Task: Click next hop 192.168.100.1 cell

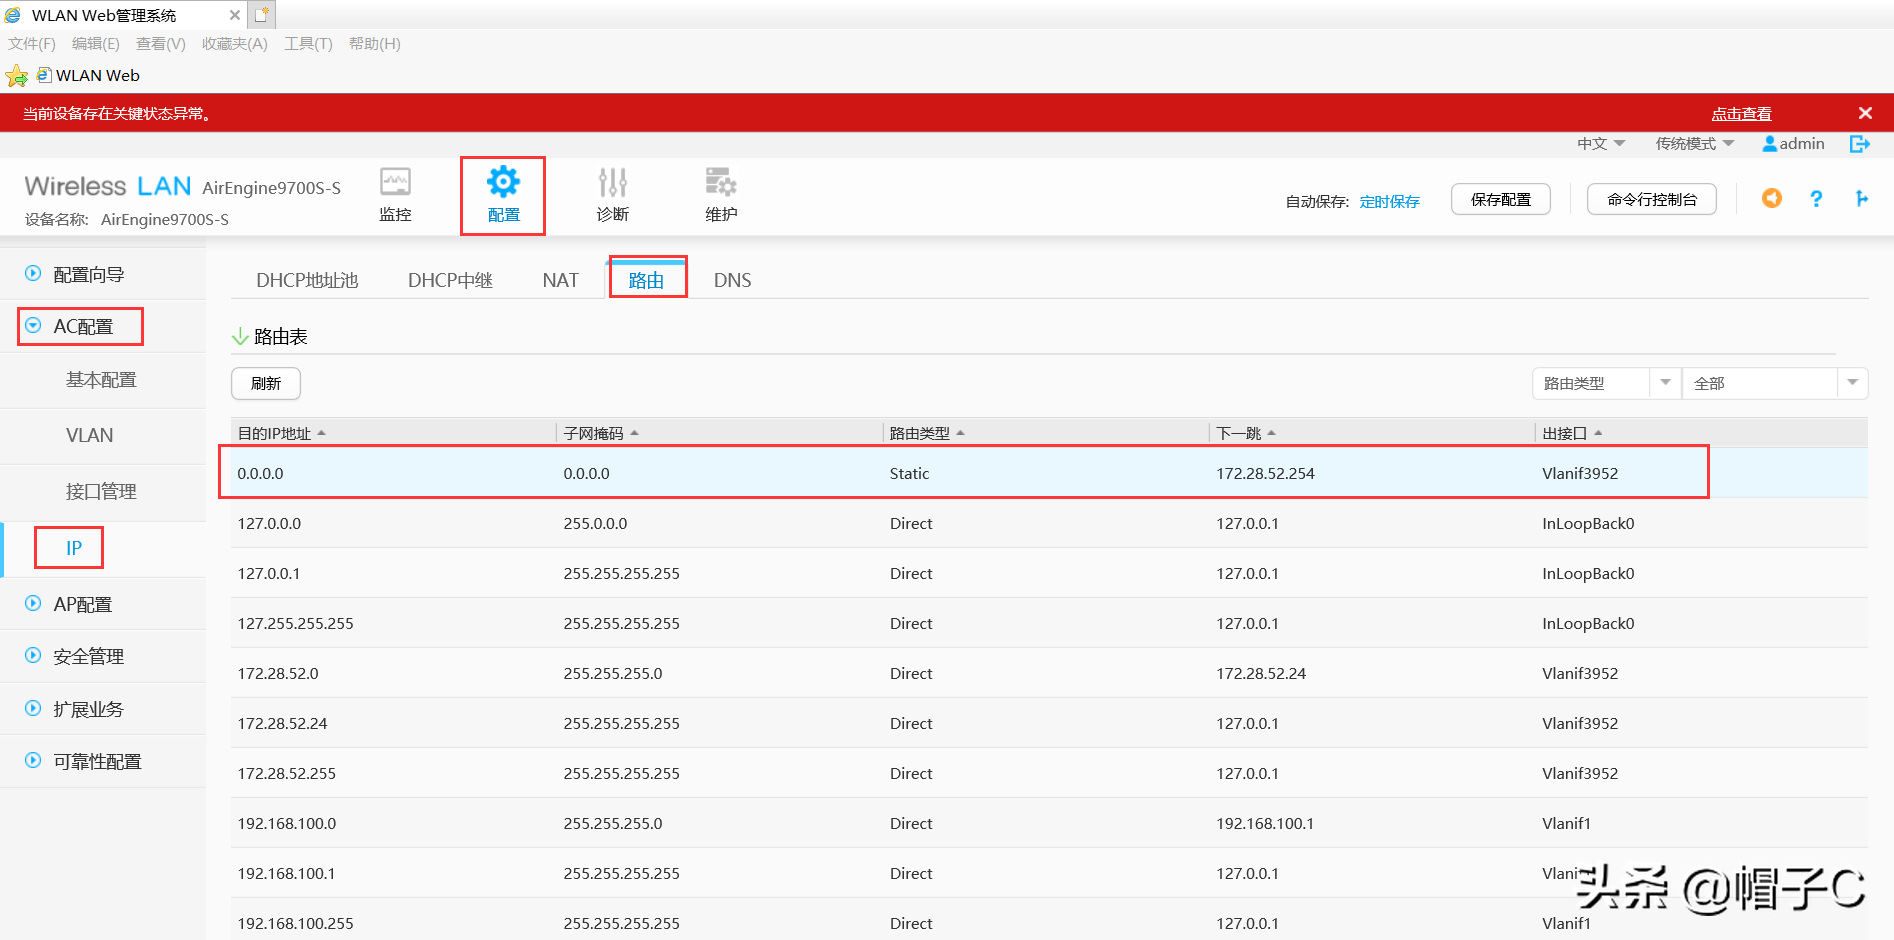Action: click(1265, 823)
